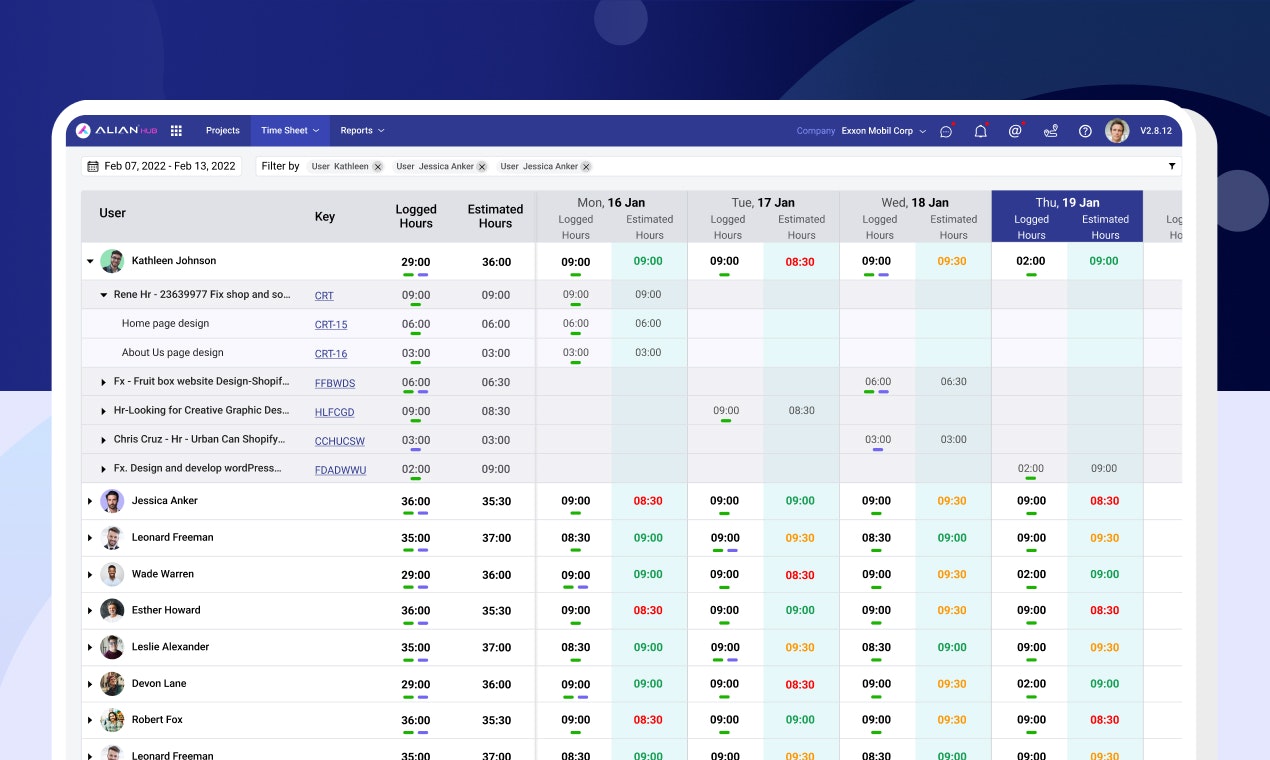1270x760 pixels.
Task: Expand the Fx - Fruit box website project
Action: (104, 382)
